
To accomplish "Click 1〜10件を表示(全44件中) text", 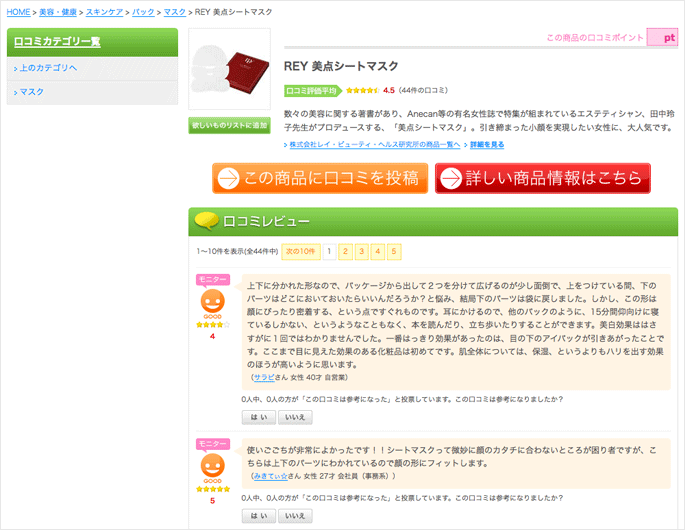I will coord(237,252).
